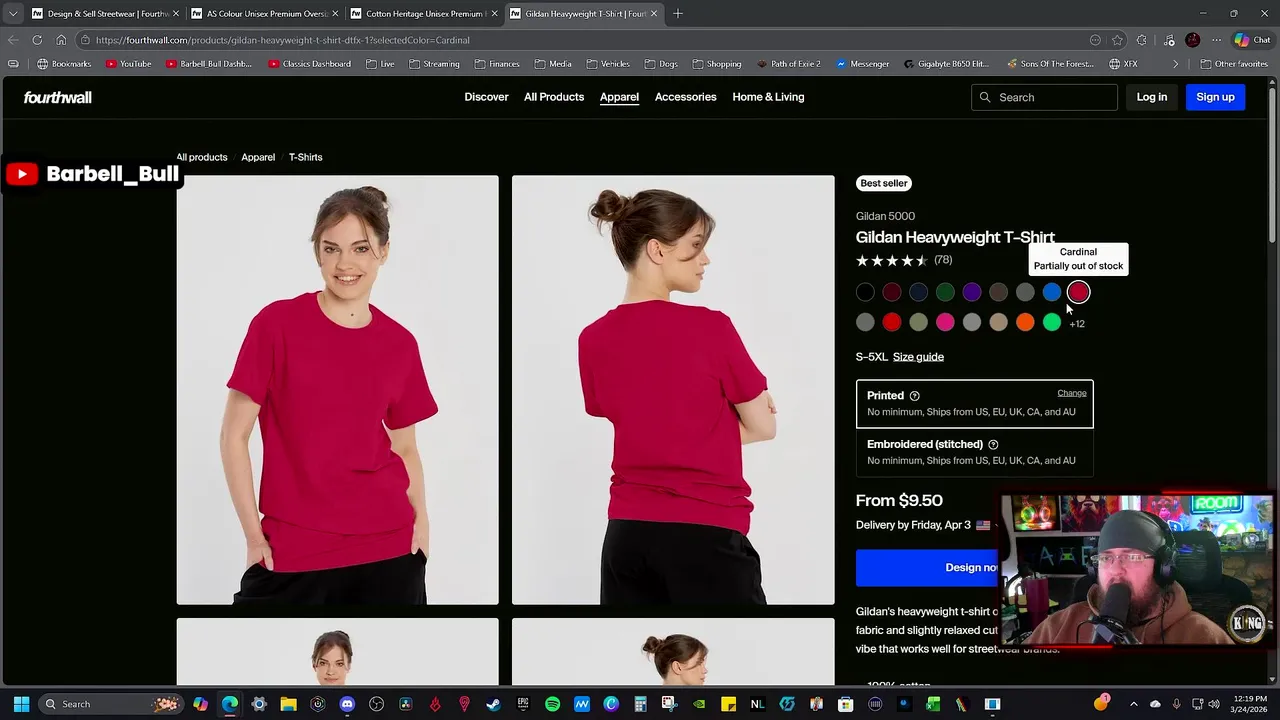Image resolution: width=1280 pixels, height=720 pixels.
Task: Show hidden system tray icons chevron
Action: (x=1133, y=704)
